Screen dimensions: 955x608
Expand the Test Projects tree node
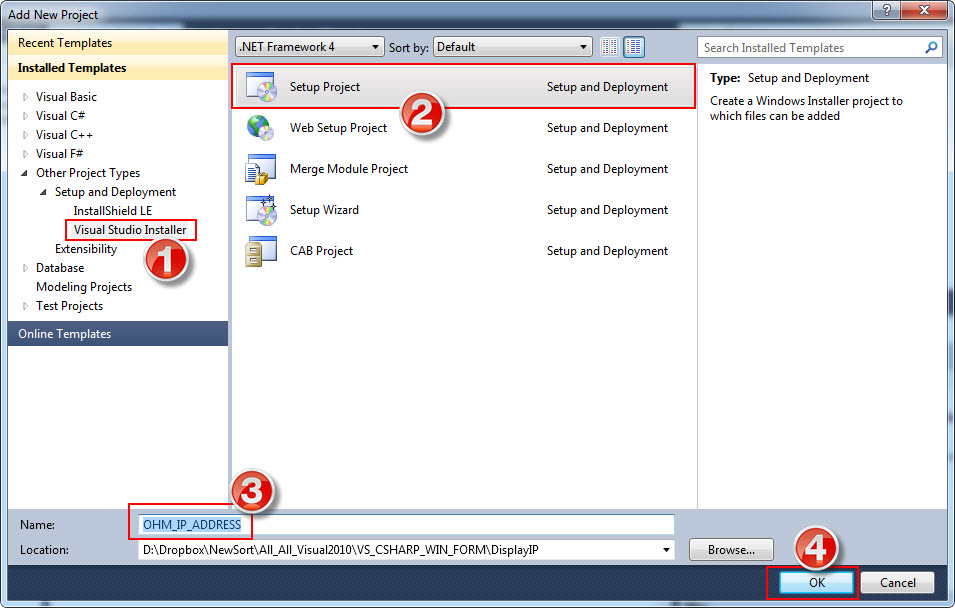coord(25,306)
